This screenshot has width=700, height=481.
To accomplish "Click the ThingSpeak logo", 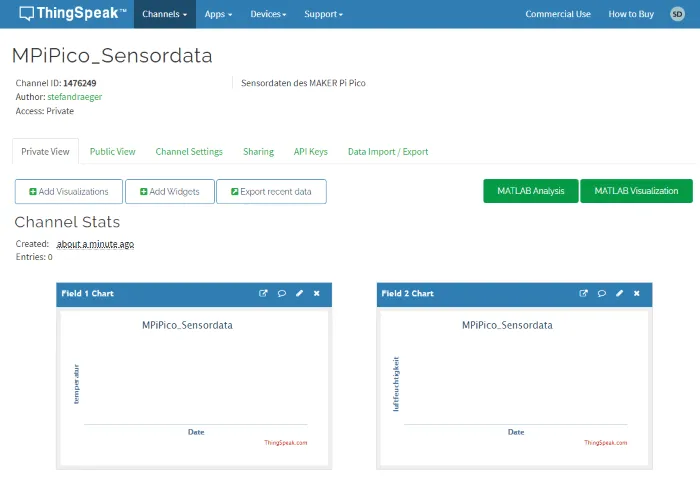I will click(72, 14).
